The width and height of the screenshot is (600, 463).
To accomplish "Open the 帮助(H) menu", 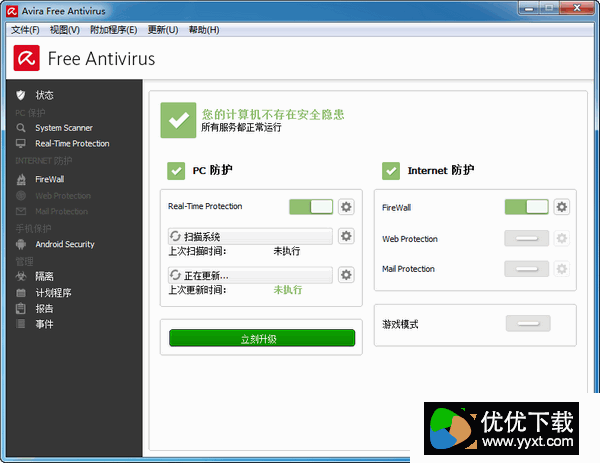I will 204,30.
